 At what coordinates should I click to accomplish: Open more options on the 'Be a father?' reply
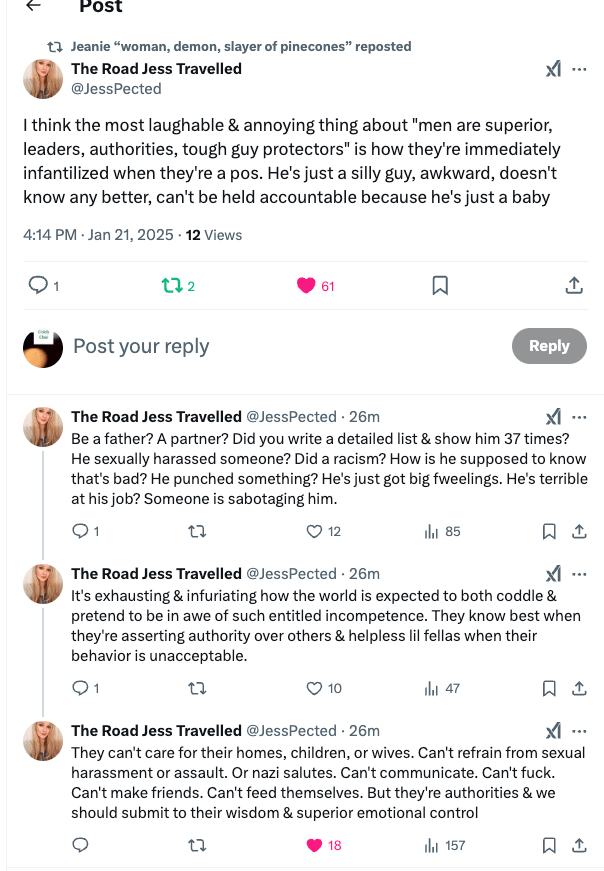[x=580, y=416]
